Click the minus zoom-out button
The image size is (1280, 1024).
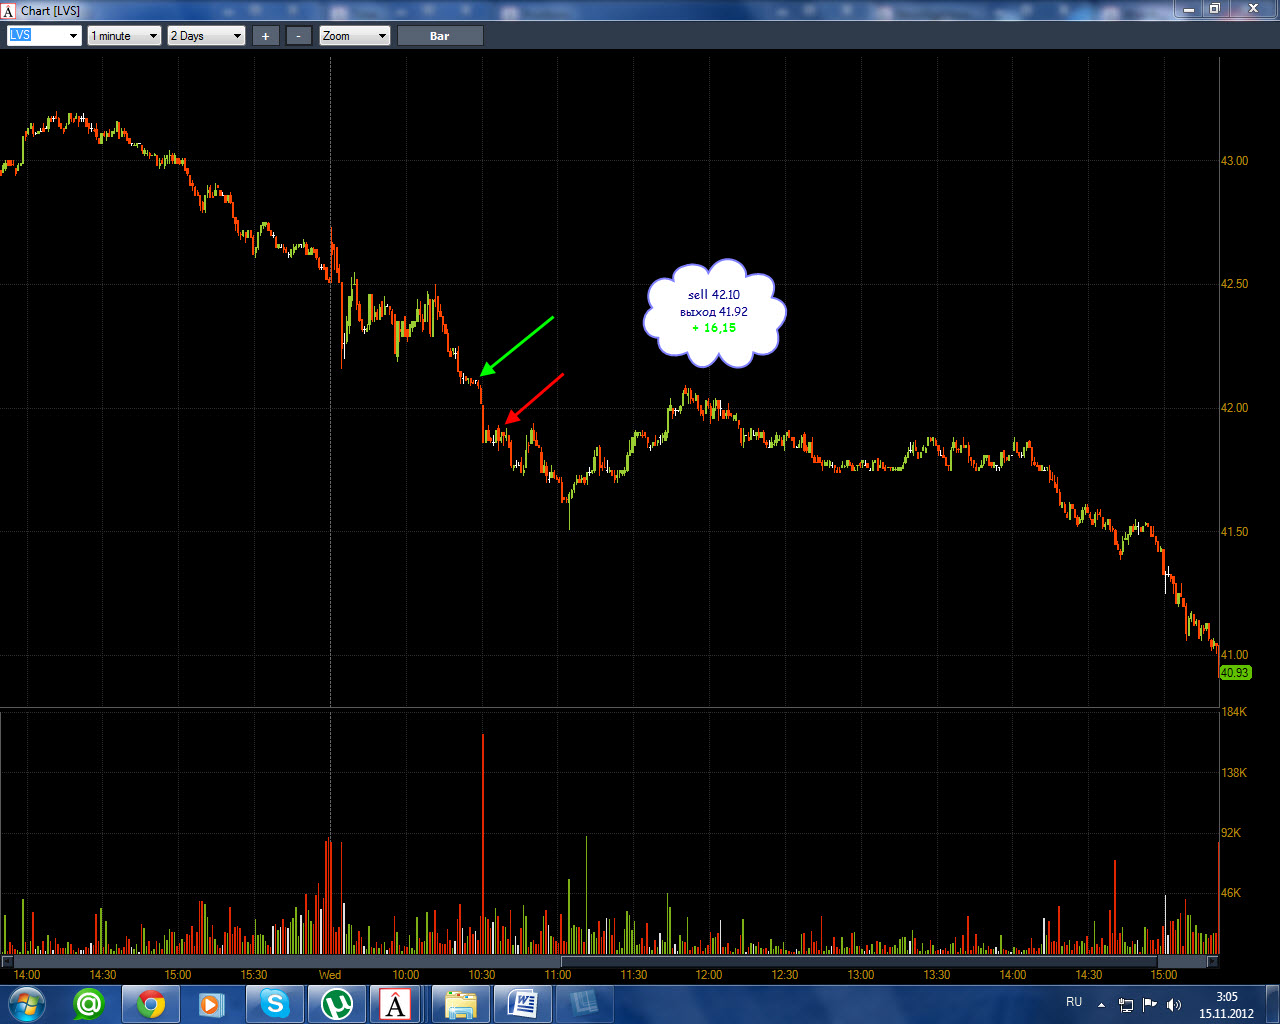point(299,36)
